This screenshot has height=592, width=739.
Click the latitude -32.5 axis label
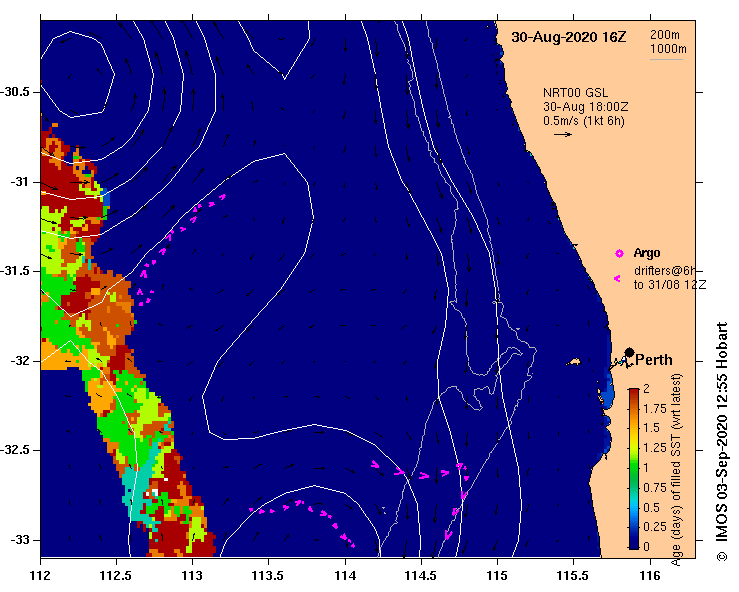pos(15,450)
